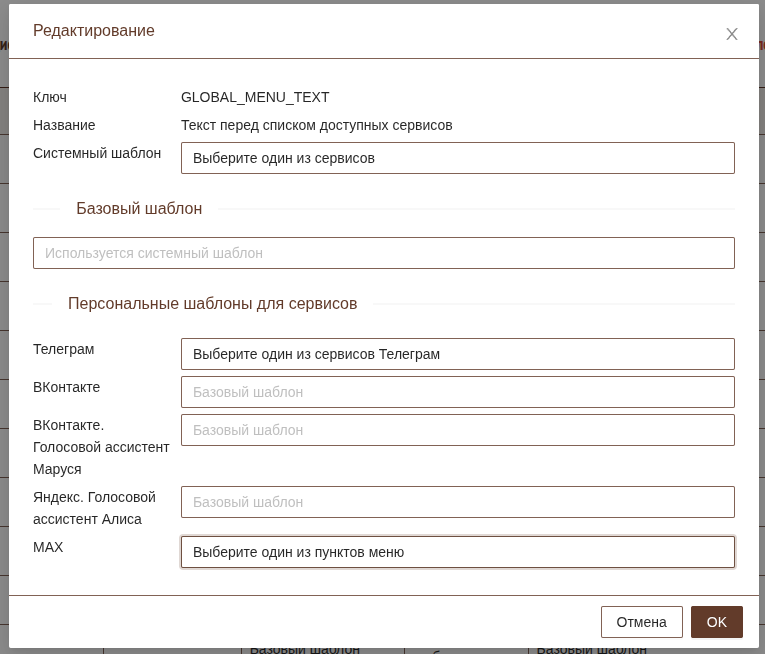Click the Системный шаблон input field
The height and width of the screenshot is (654, 765).
click(x=457, y=158)
